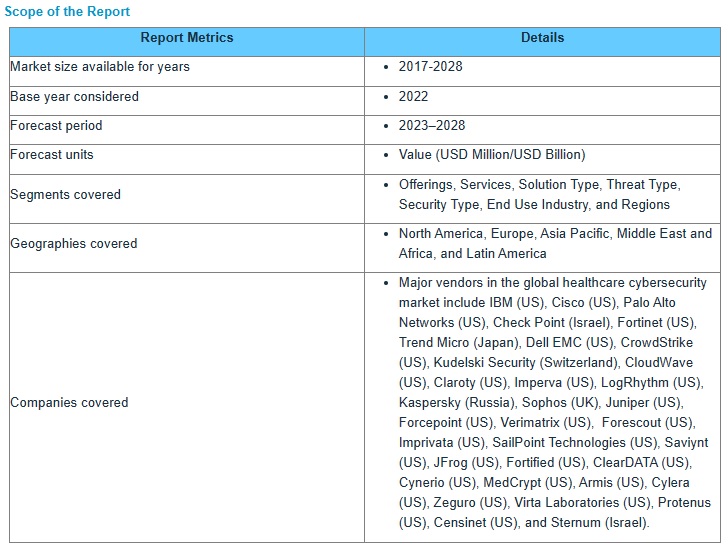
Task: Select the Companies covered row label
Action: (69, 403)
